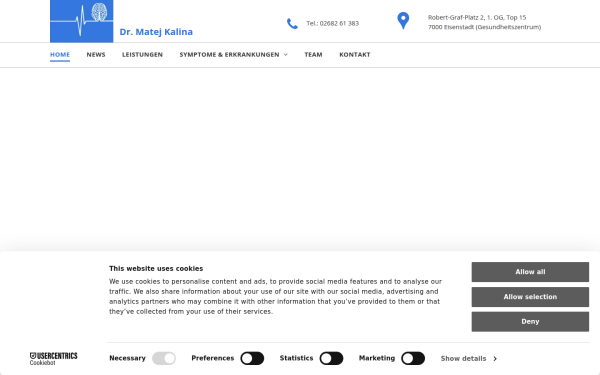Open the SYMPTOME & ERKRANKUNGEN menu

coord(229,55)
